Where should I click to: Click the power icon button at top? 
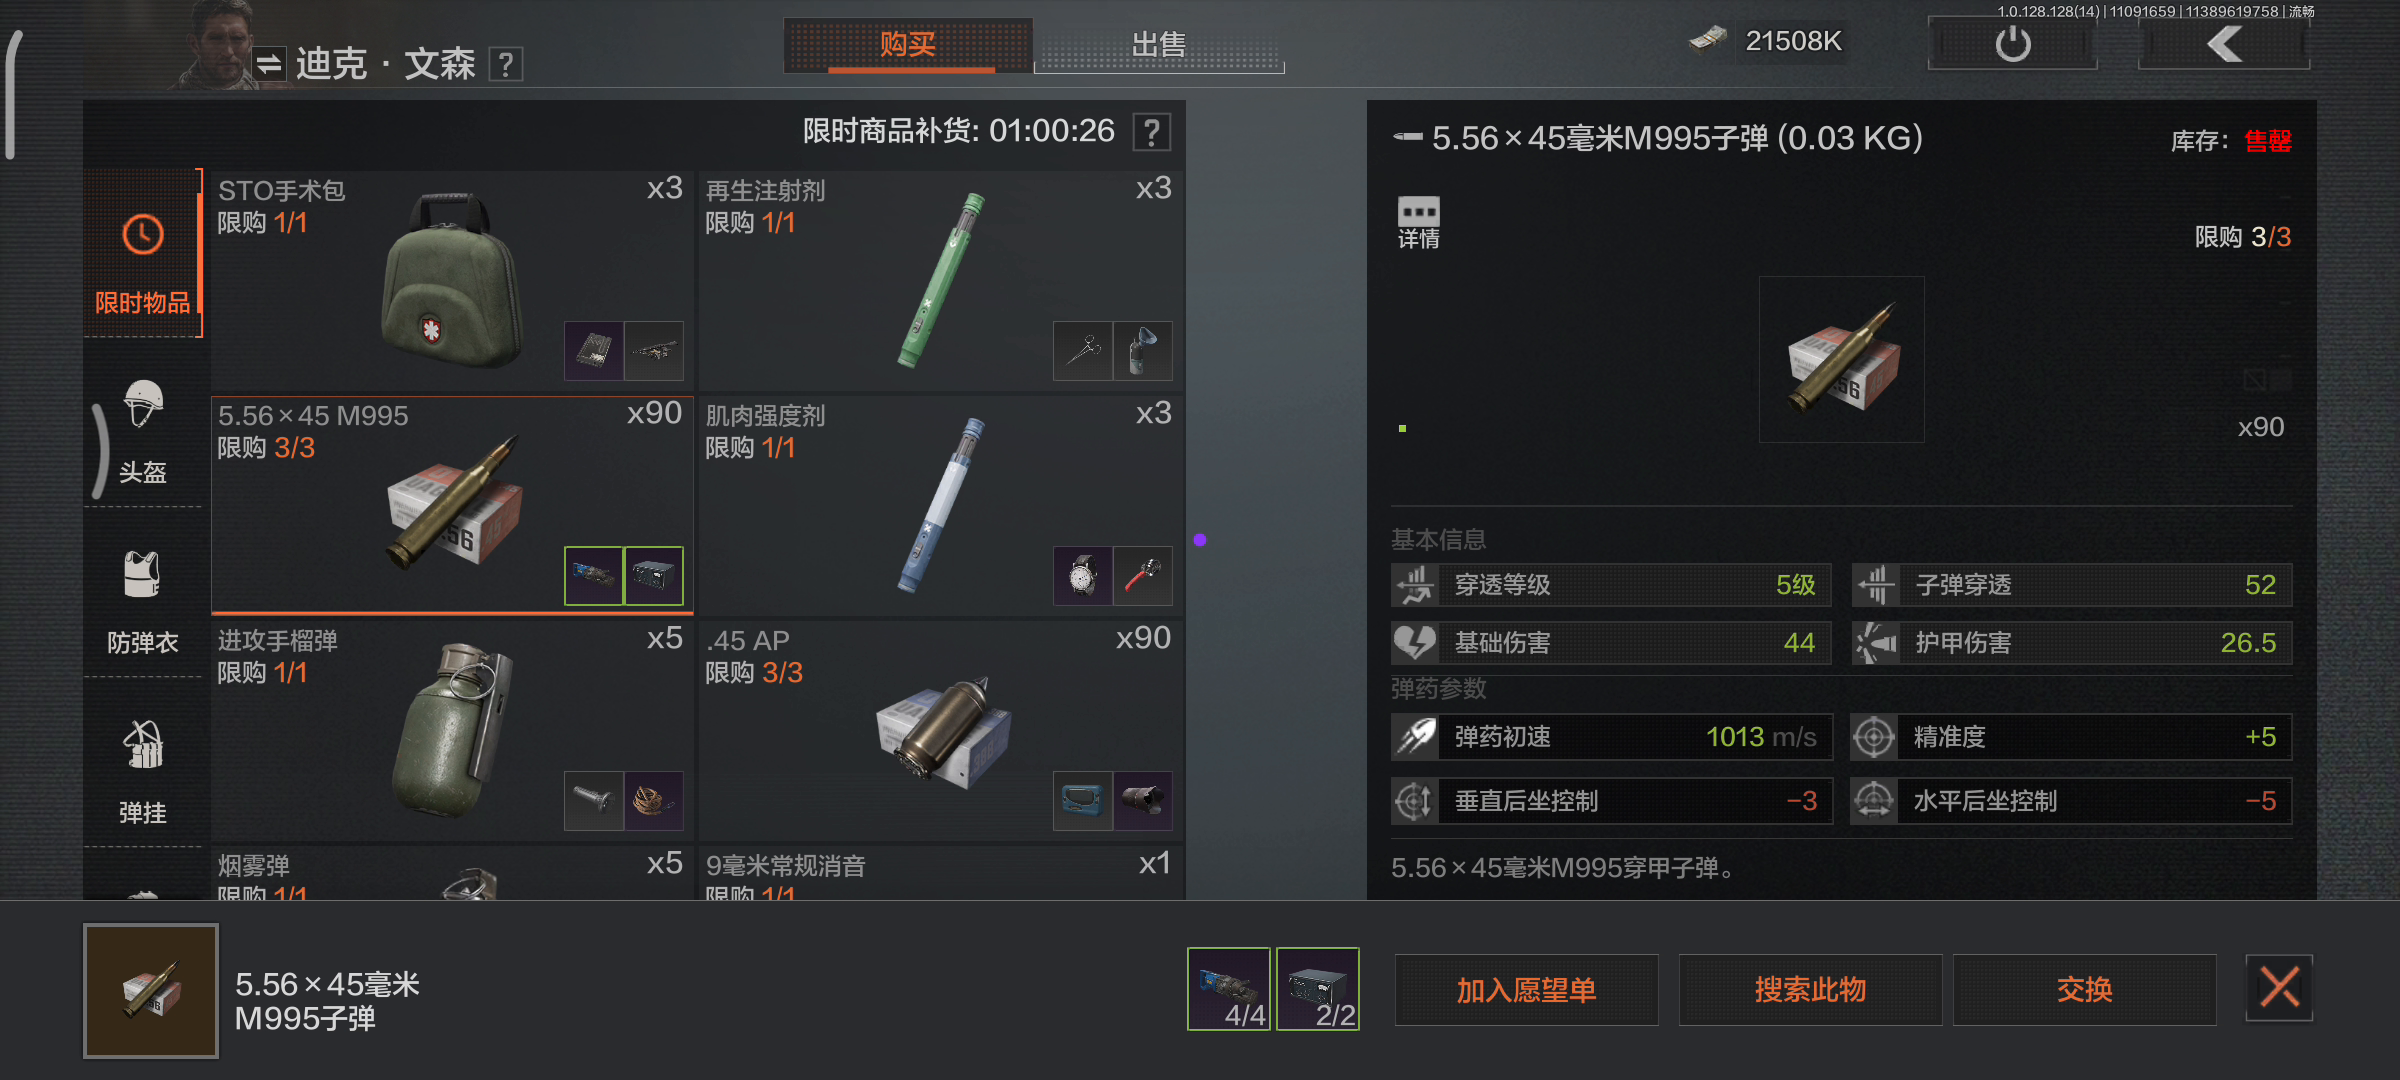[x=2012, y=44]
